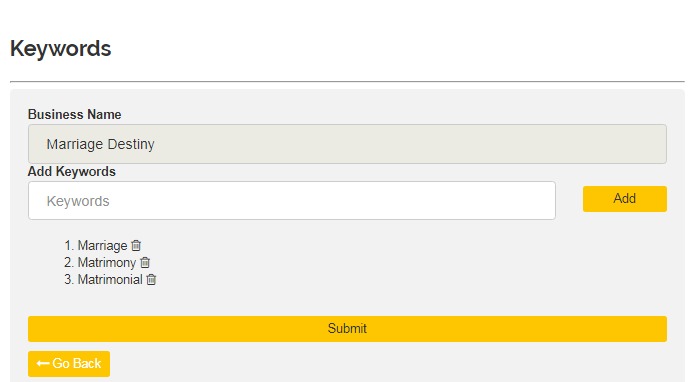Image resolution: width=691 pixels, height=382 pixels.
Task: Remove the Matrimony keyword using its trash icon
Action: (x=145, y=262)
